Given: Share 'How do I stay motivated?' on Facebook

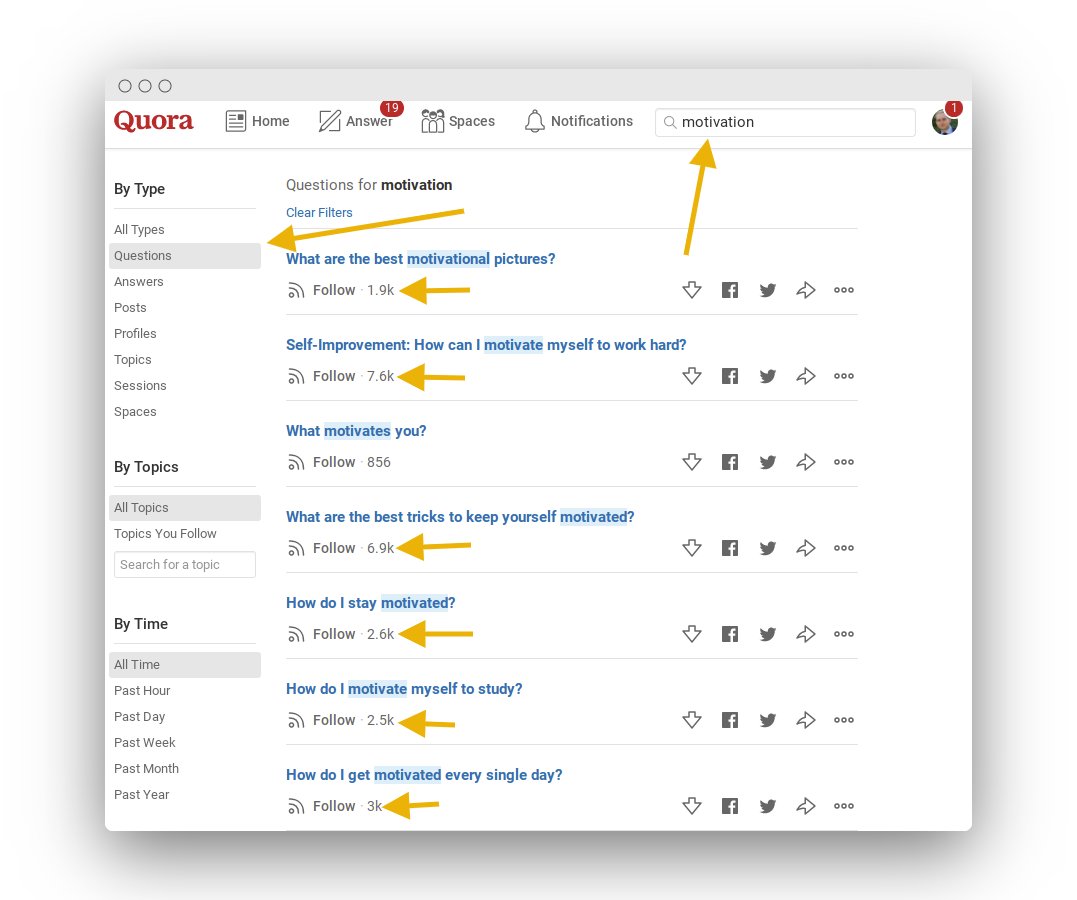Looking at the screenshot, I should [x=730, y=633].
